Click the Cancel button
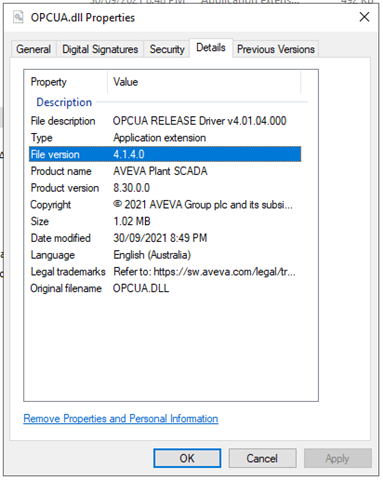 [262, 458]
